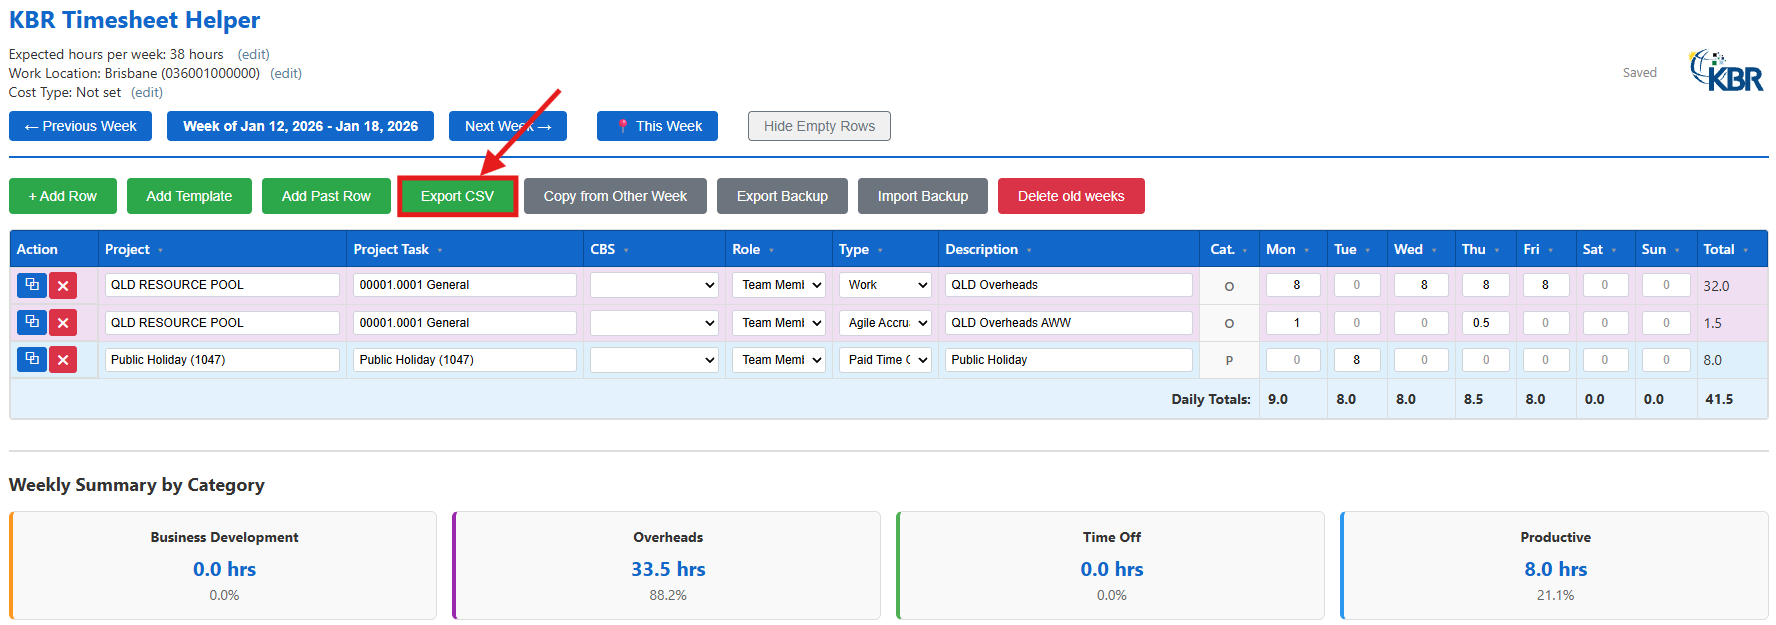
Task: Delete the first QLD RESOURCE POOL row
Action: pyautogui.click(x=63, y=286)
